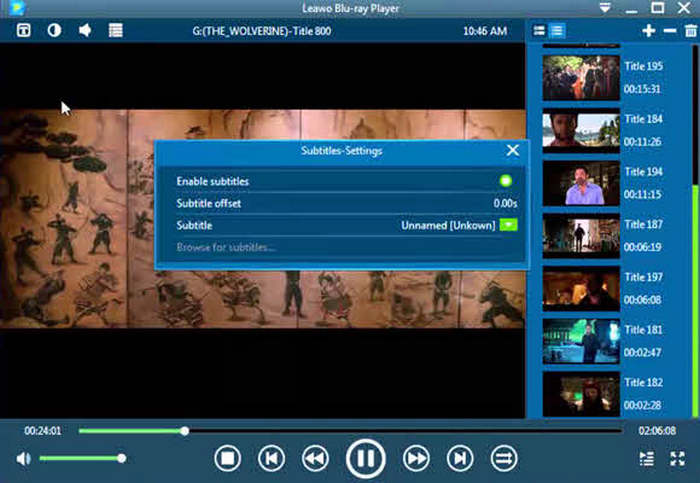The image size is (700, 483).
Task: Toggle the playlist panel icon at bottom right
Action: pyautogui.click(x=647, y=458)
